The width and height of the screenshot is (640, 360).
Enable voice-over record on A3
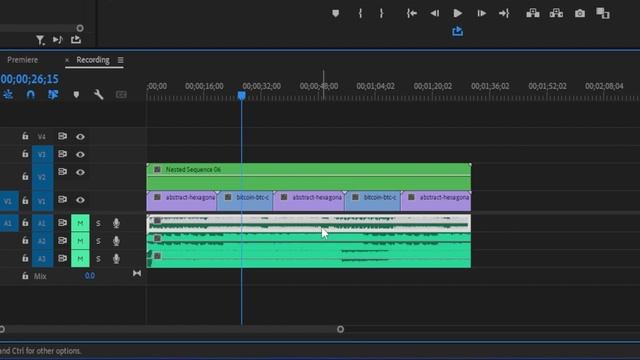[116, 259]
